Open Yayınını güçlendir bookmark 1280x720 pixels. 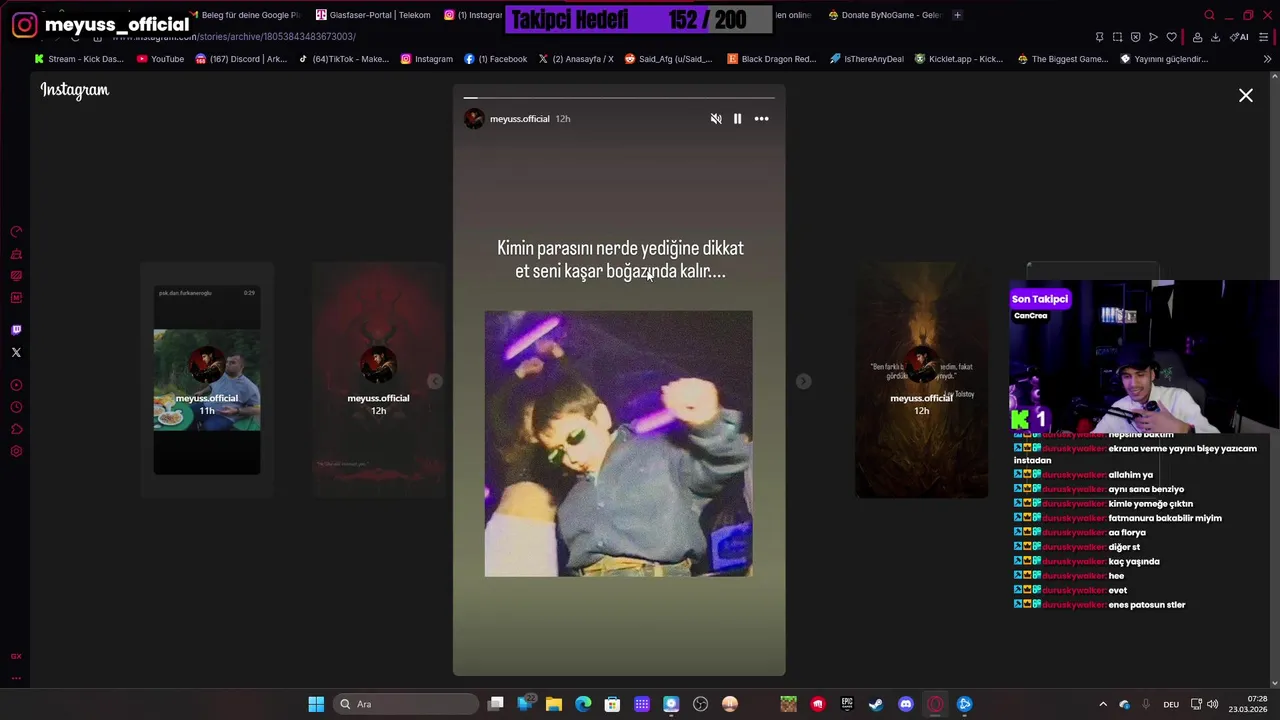[1164, 59]
